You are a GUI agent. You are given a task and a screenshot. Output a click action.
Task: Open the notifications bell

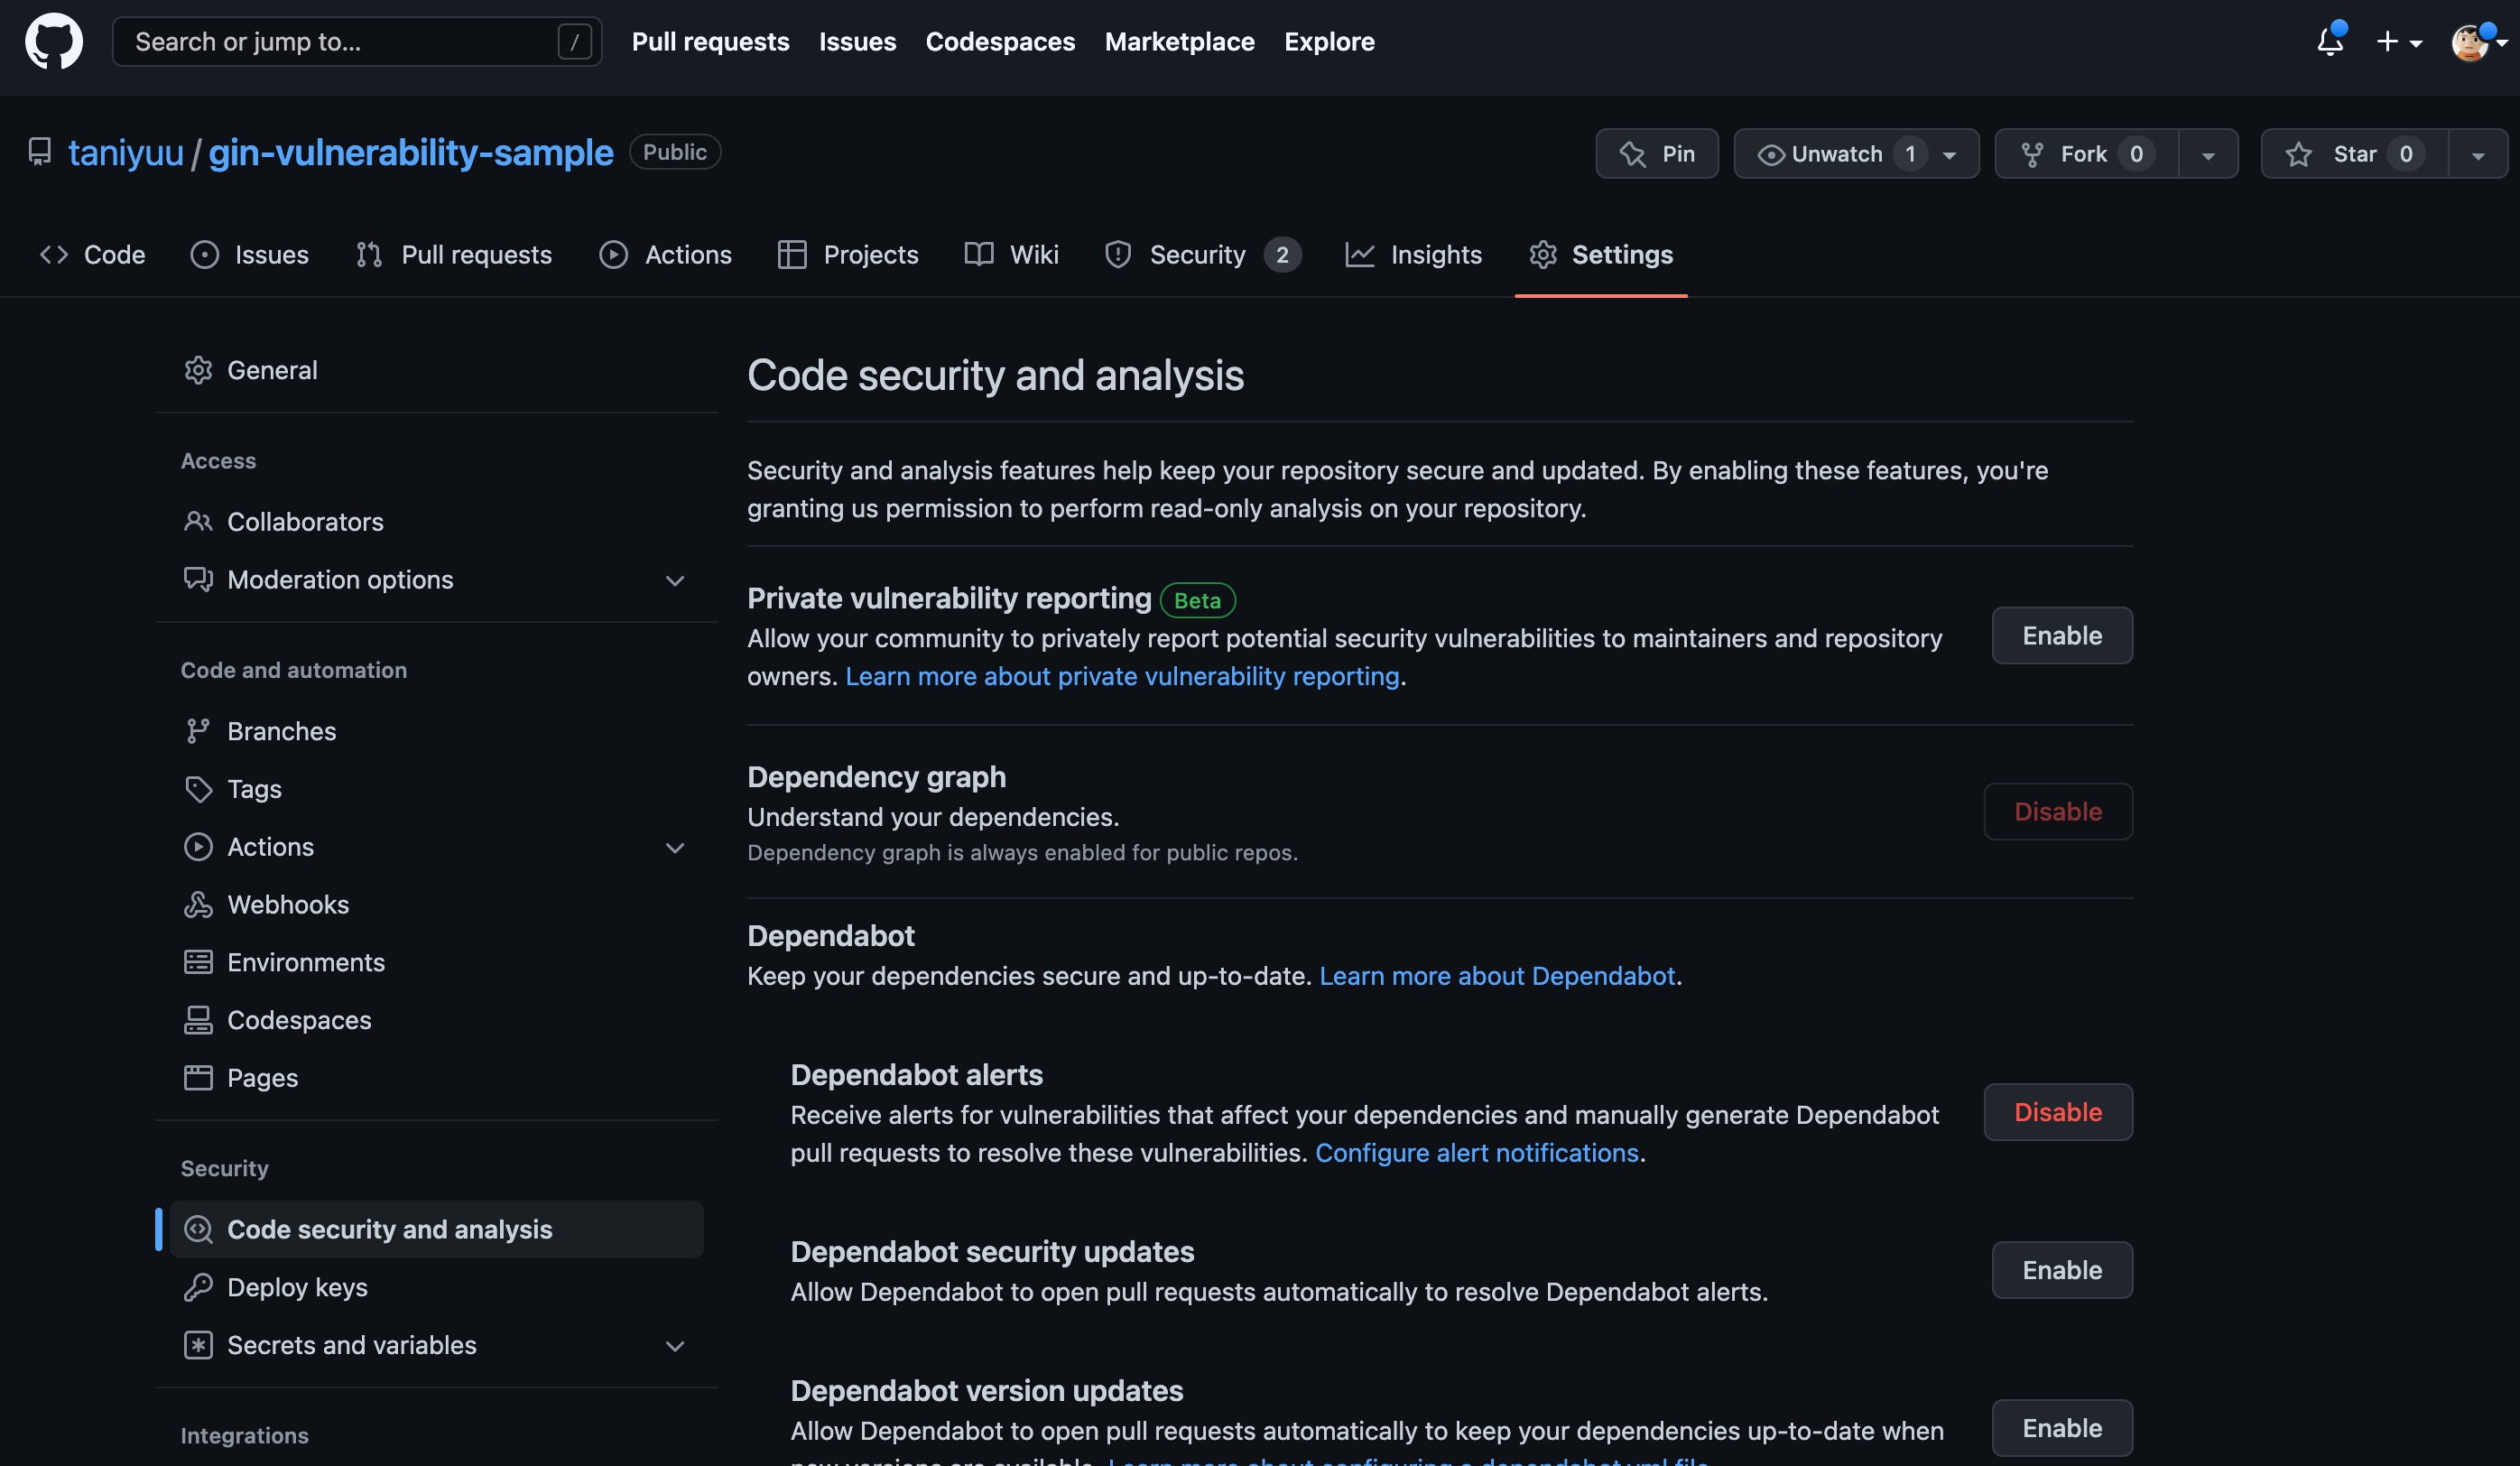click(x=2330, y=41)
